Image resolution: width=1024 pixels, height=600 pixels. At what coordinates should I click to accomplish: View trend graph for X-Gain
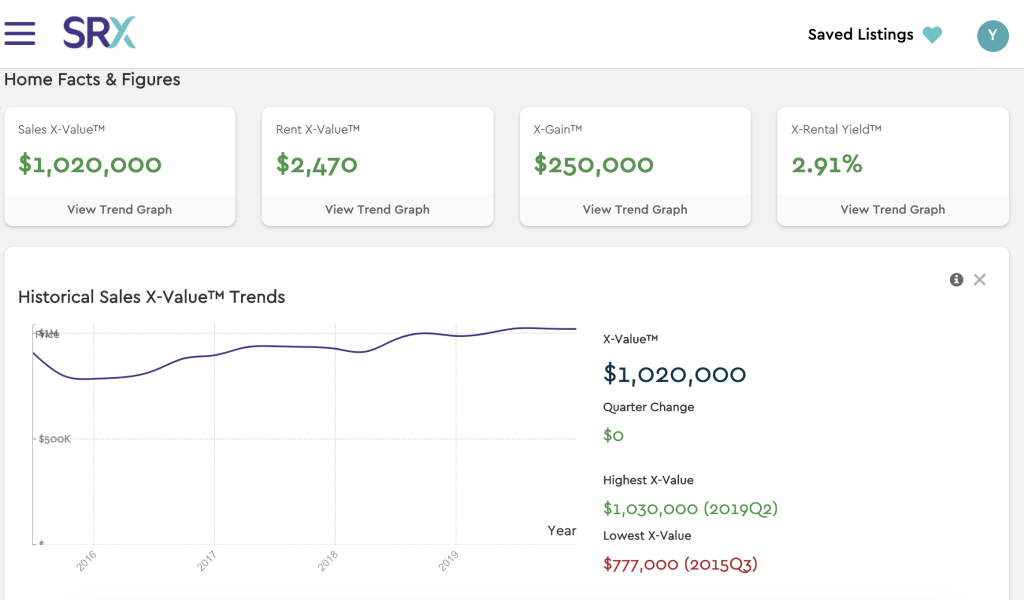(634, 210)
